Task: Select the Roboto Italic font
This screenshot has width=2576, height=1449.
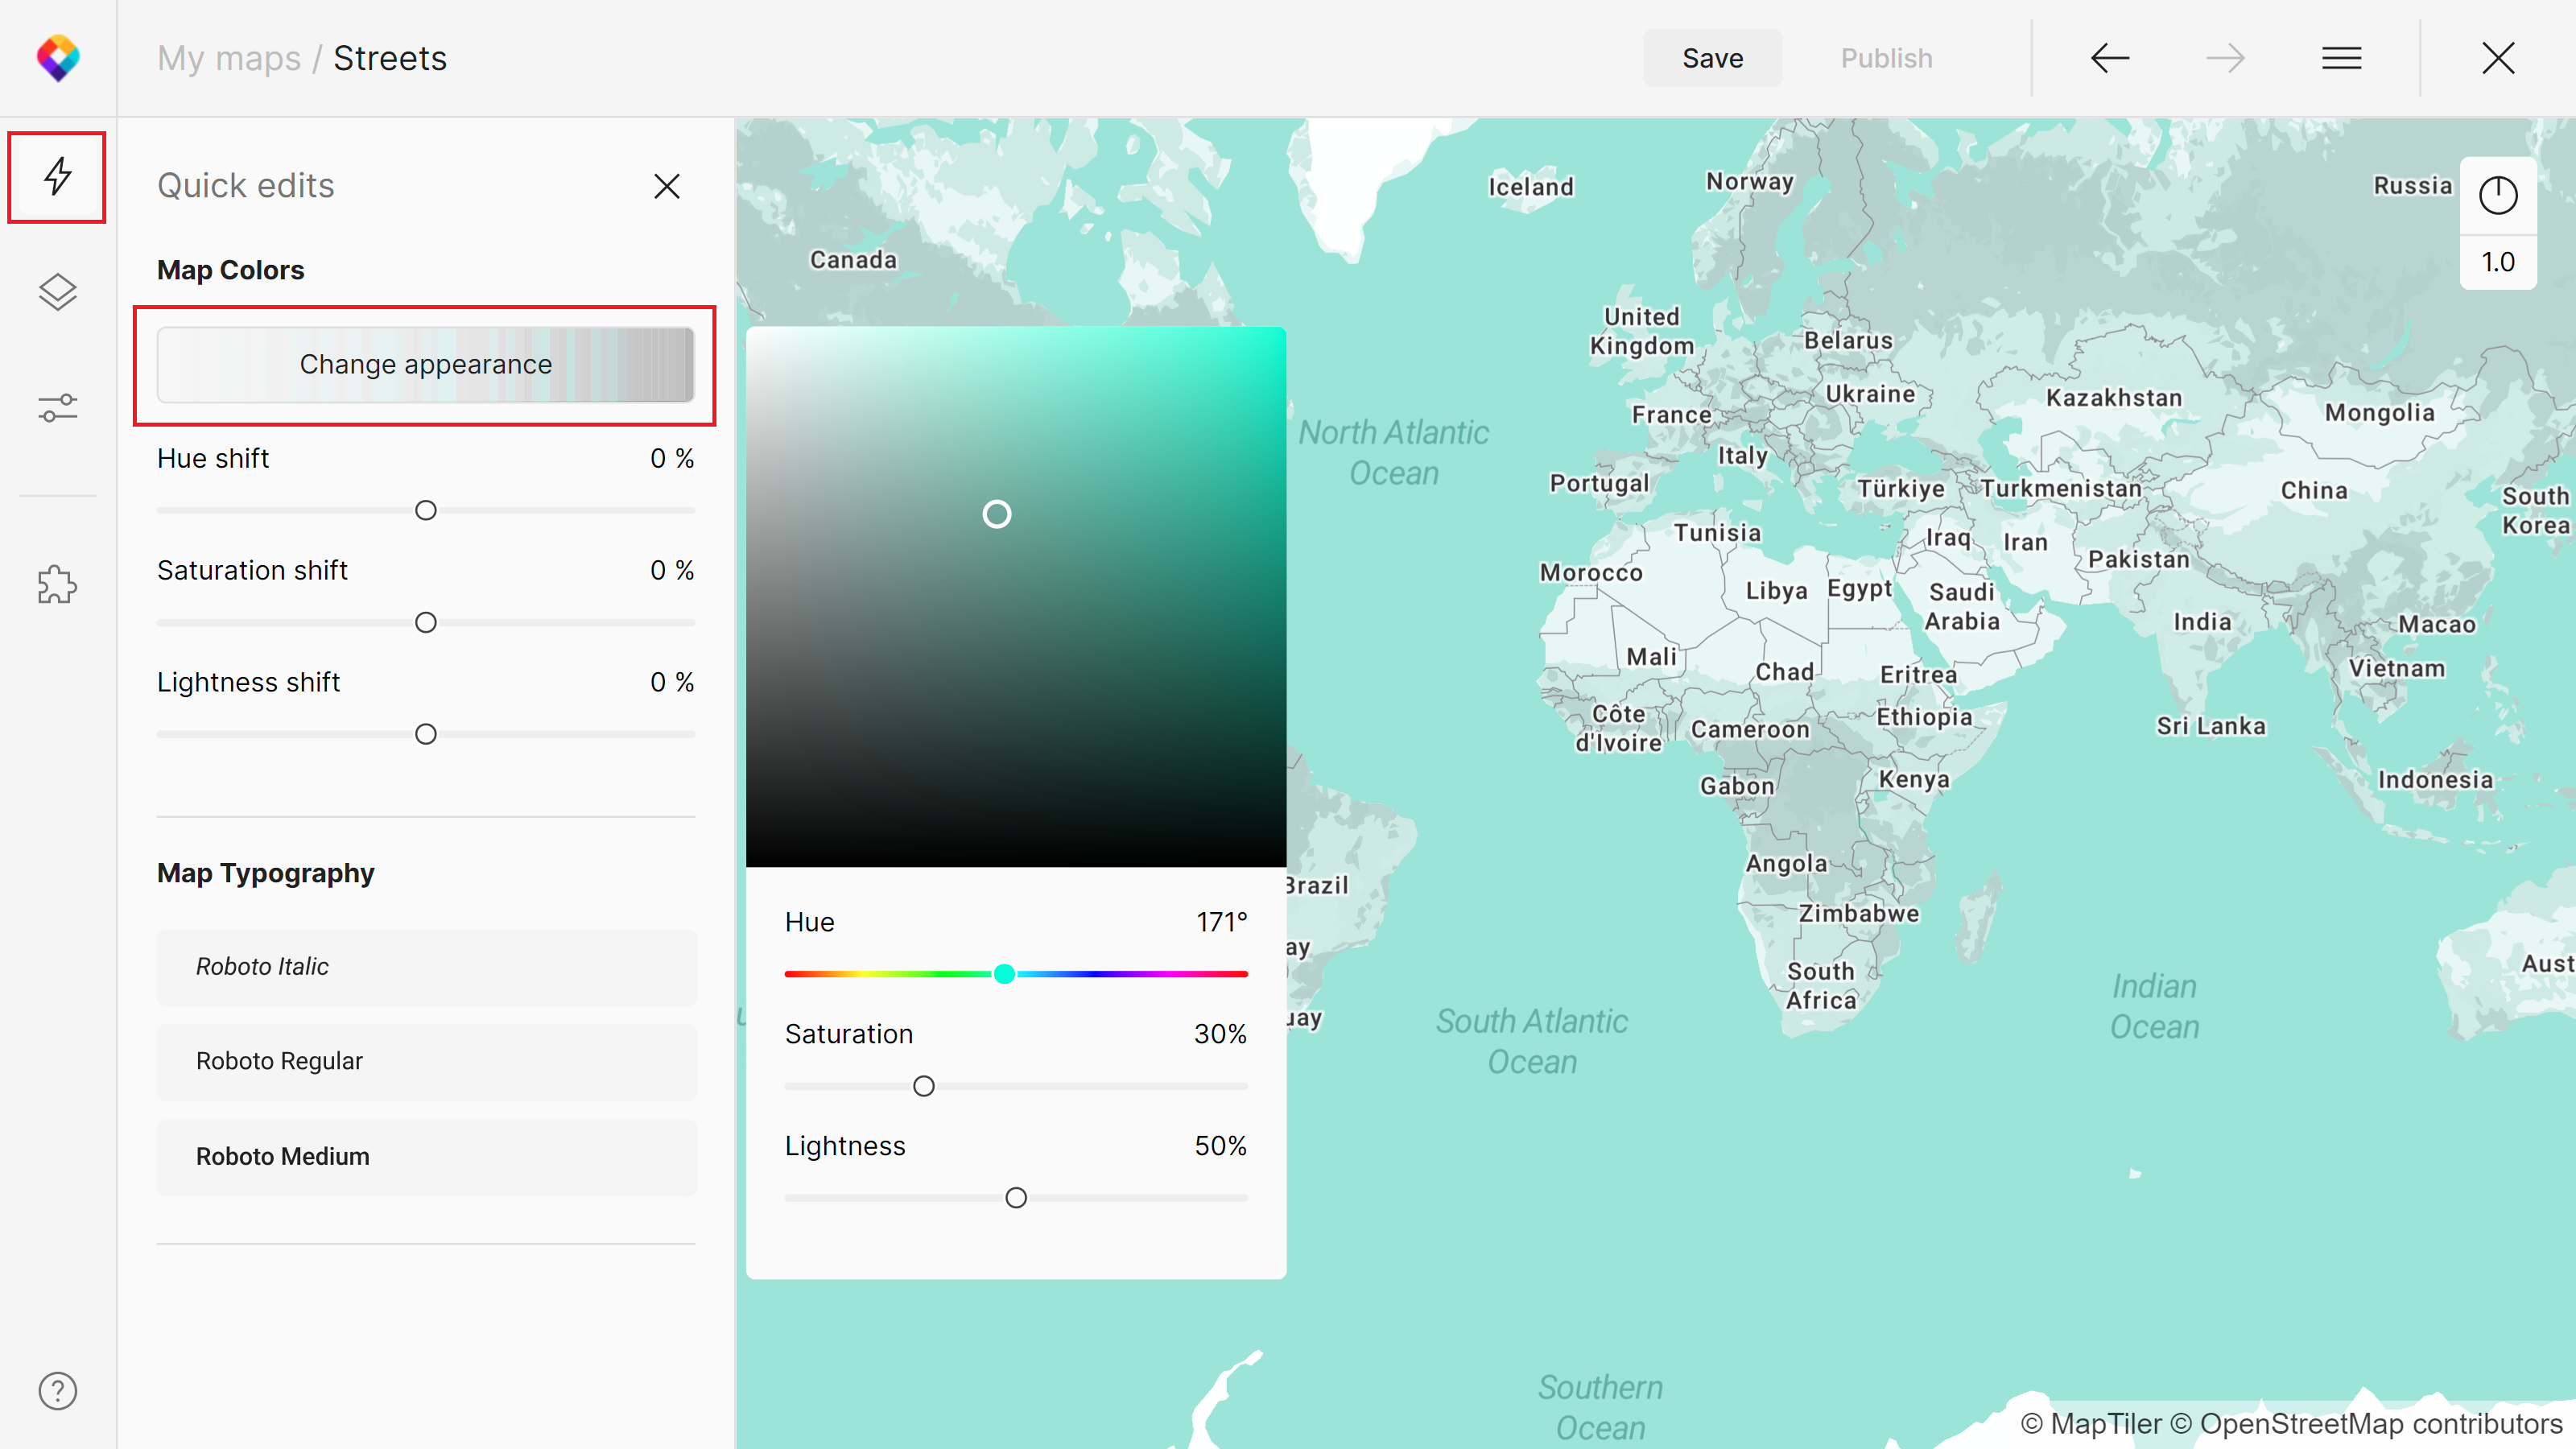Action: click(x=426, y=967)
